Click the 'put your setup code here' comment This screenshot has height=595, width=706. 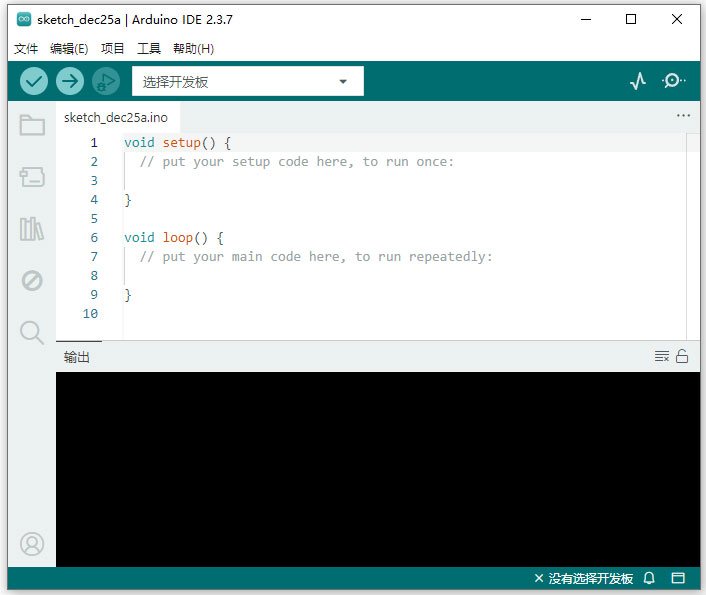pos(297,162)
